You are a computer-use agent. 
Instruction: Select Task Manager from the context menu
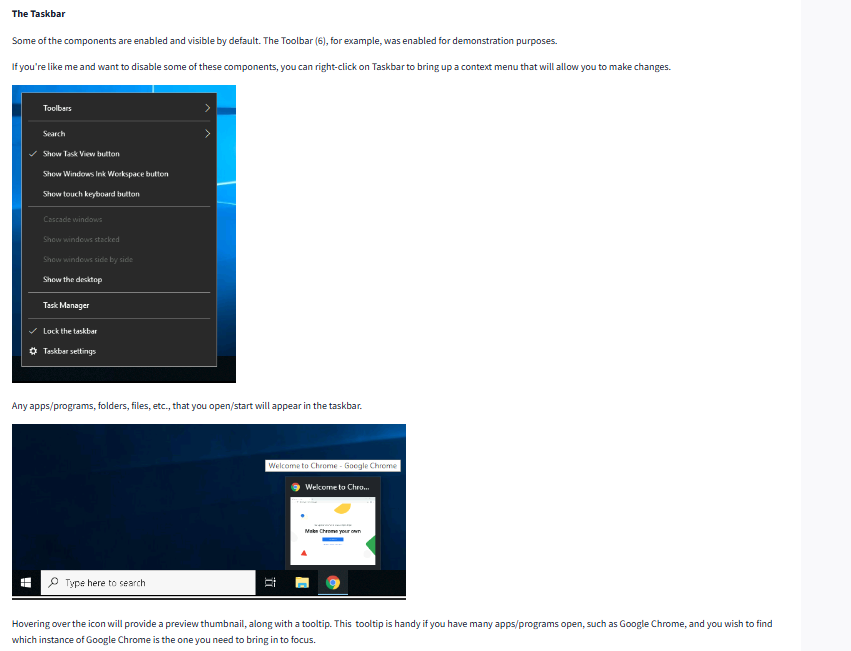pos(66,305)
